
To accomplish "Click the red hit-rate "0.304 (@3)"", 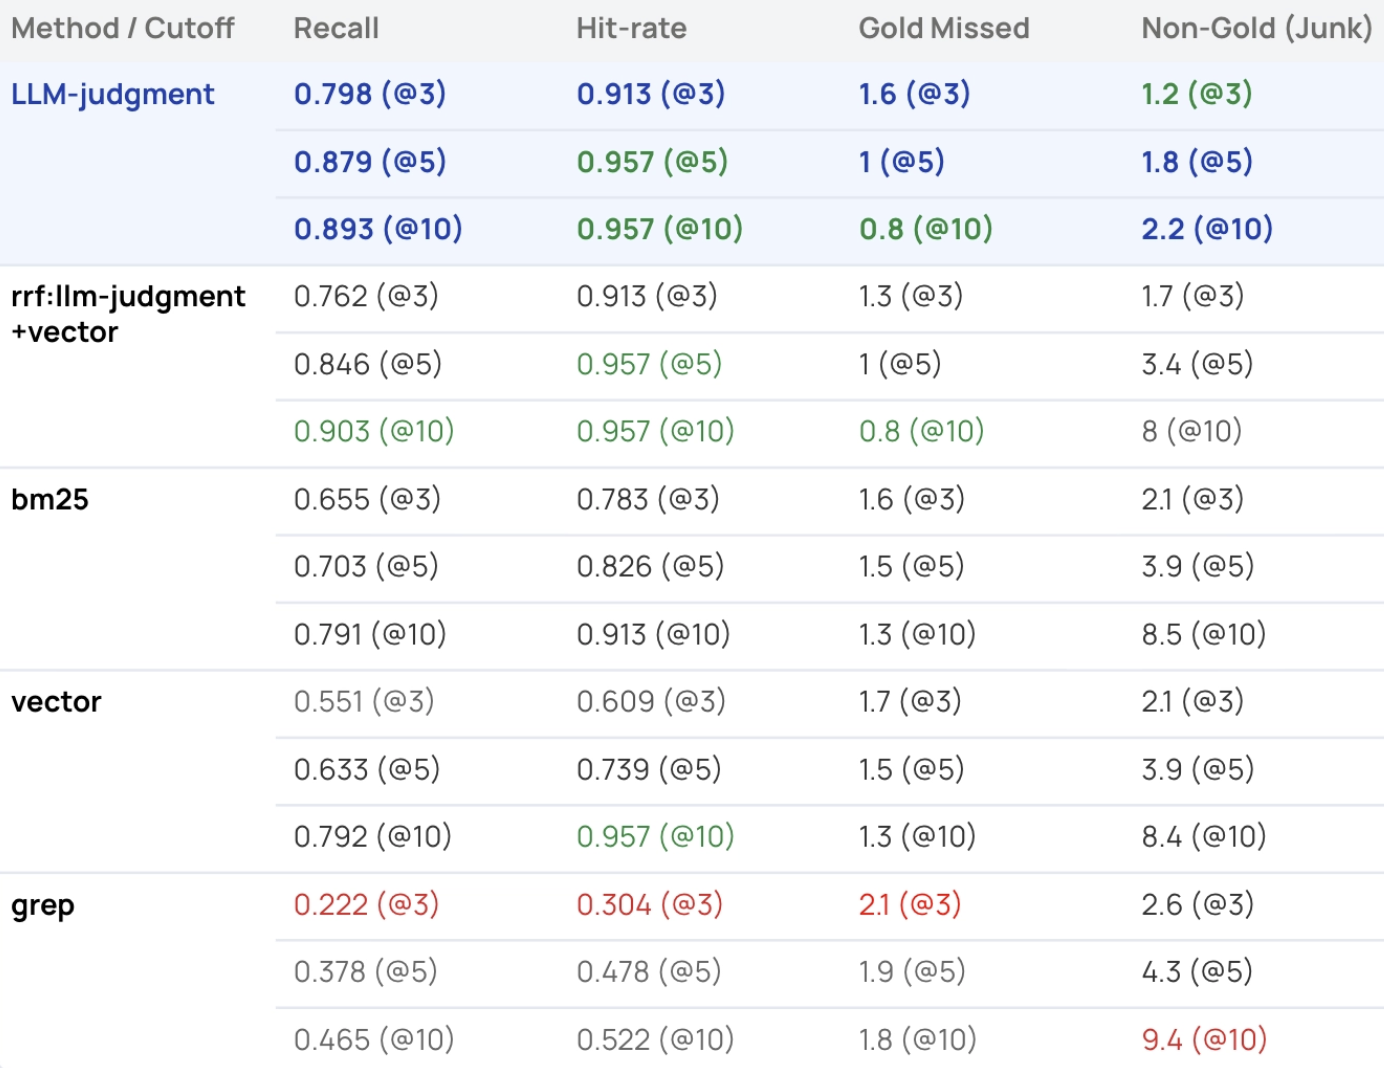I will (650, 904).
